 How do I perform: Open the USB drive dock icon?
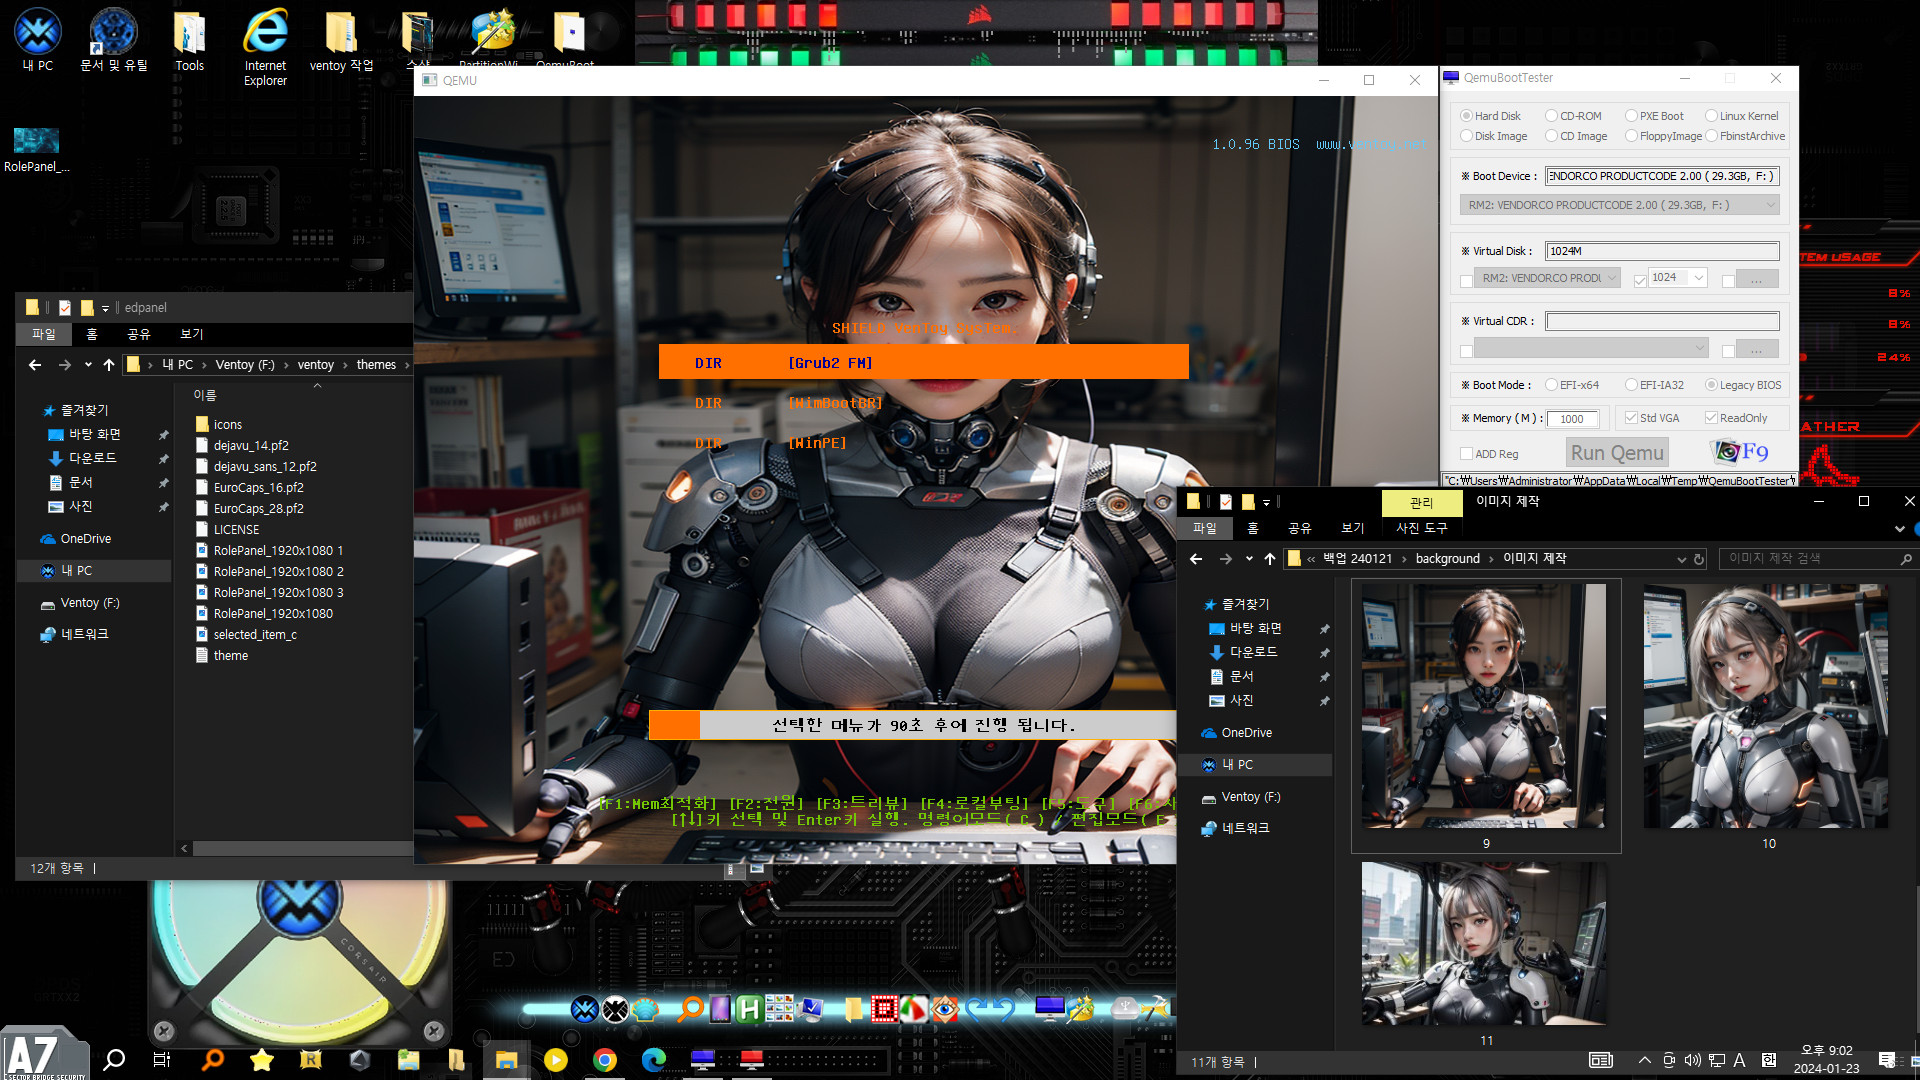(x=1126, y=1008)
